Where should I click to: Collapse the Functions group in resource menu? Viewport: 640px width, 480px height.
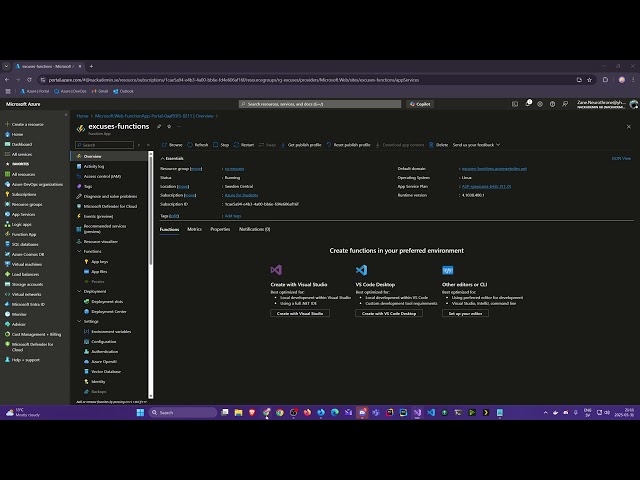[79, 251]
